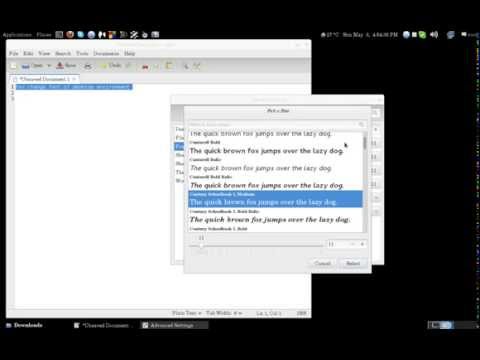Click the Pick a Font search field
The height and width of the screenshot is (360, 480).
tap(277, 124)
